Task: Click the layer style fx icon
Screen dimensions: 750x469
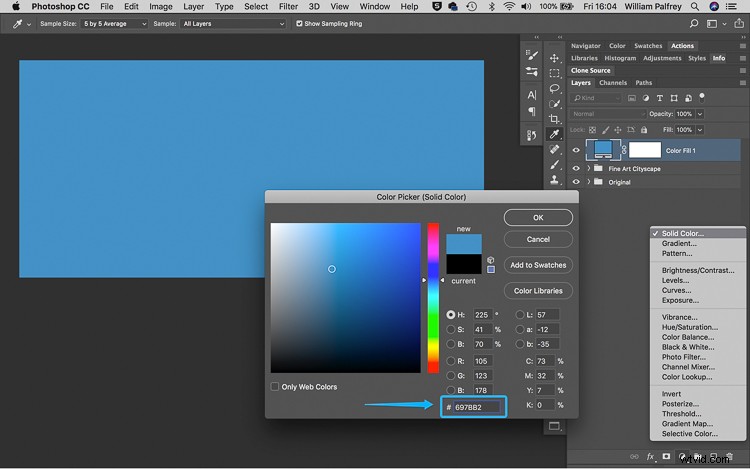Action: (650, 457)
